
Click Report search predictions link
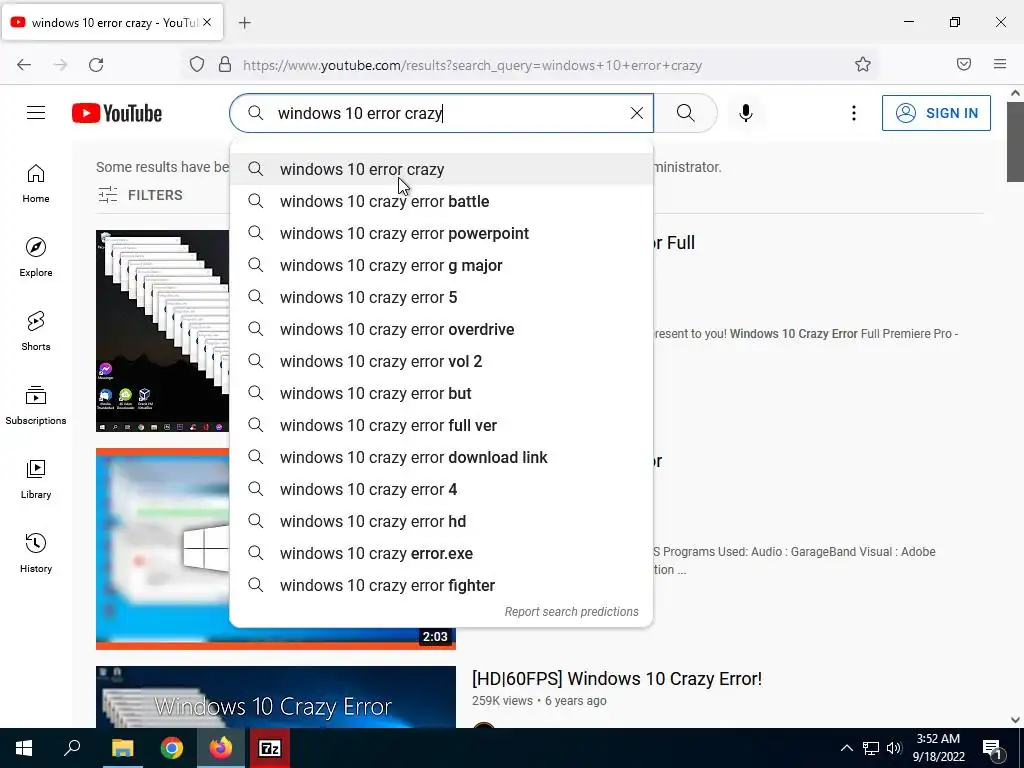571,612
